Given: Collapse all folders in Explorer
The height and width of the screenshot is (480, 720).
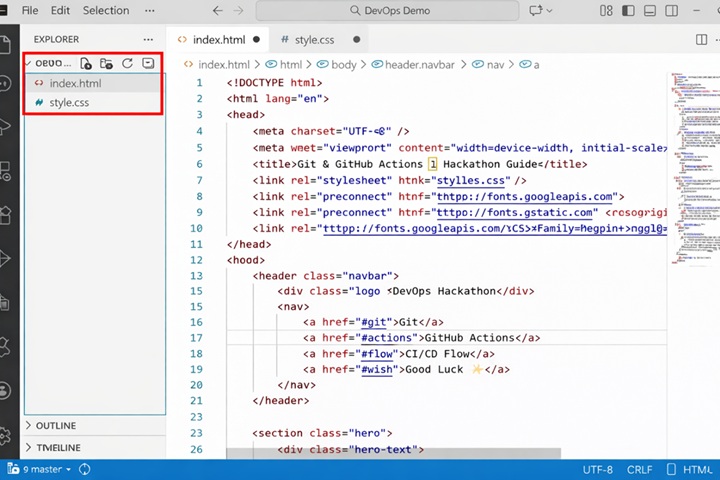Looking at the screenshot, I should point(148,63).
